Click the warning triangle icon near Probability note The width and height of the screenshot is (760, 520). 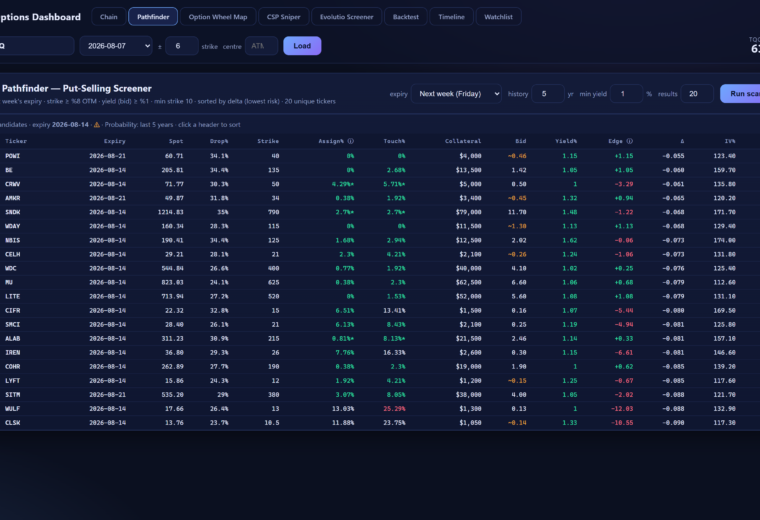[x=97, y=125]
